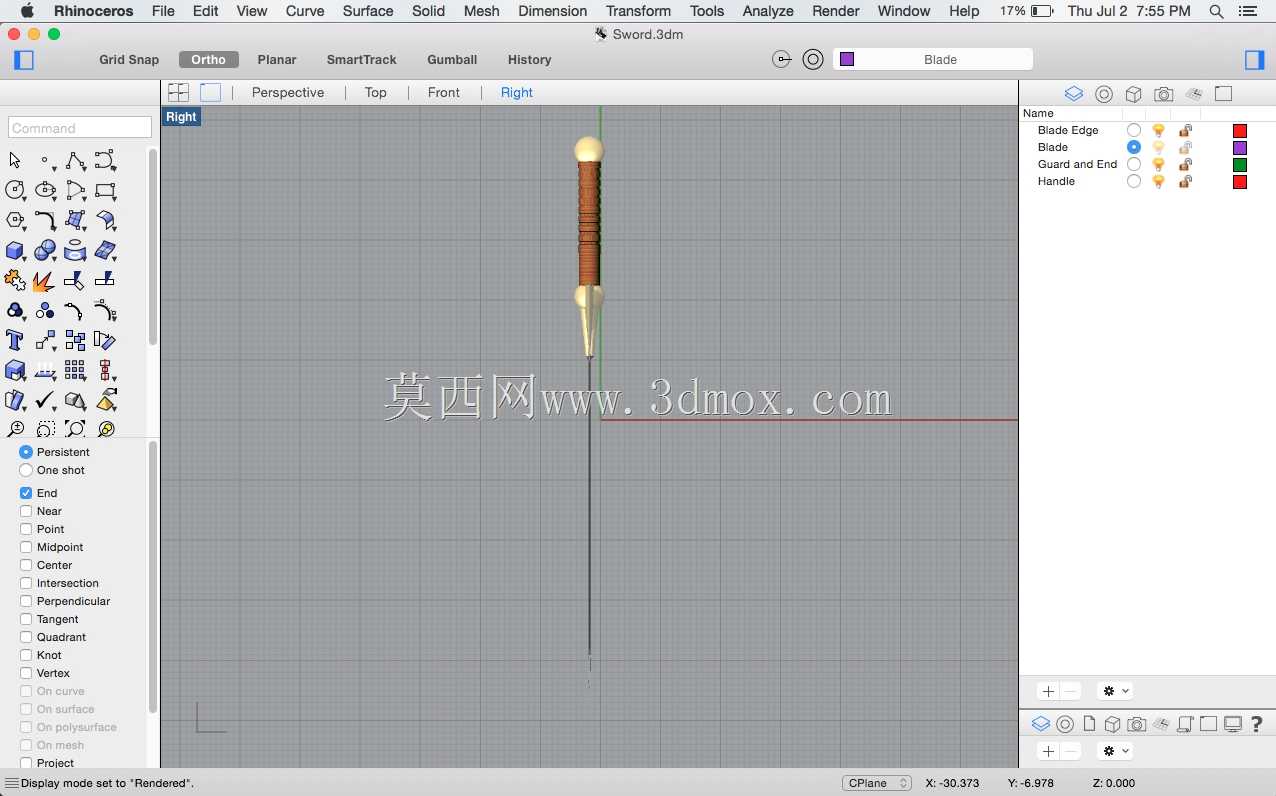Toggle the right sidebar panel button
1276x796 pixels.
tap(1255, 60)
